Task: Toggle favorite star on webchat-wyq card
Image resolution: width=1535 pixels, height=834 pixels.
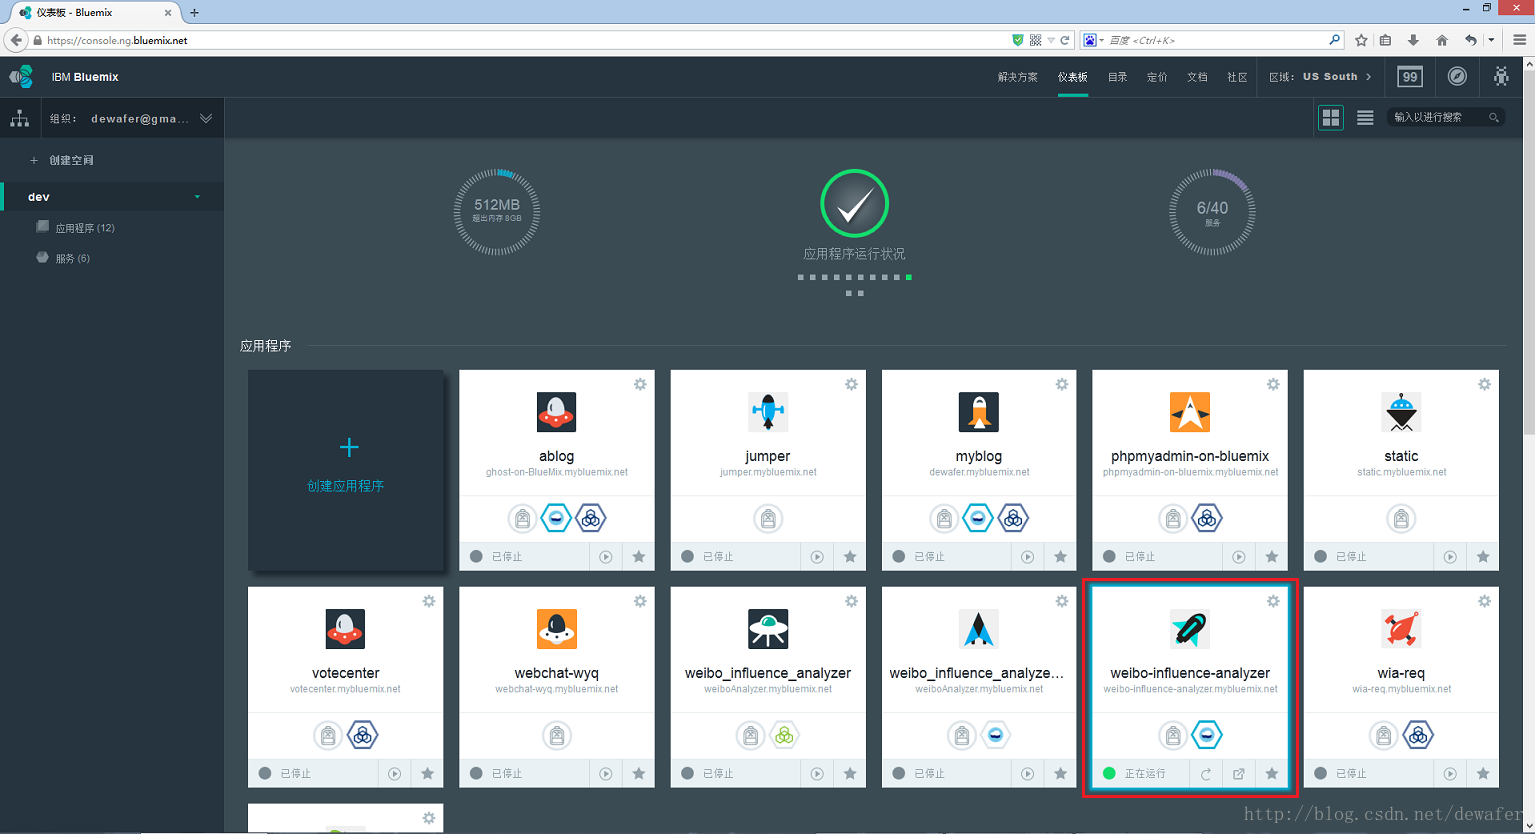Action: click(639, 774)
